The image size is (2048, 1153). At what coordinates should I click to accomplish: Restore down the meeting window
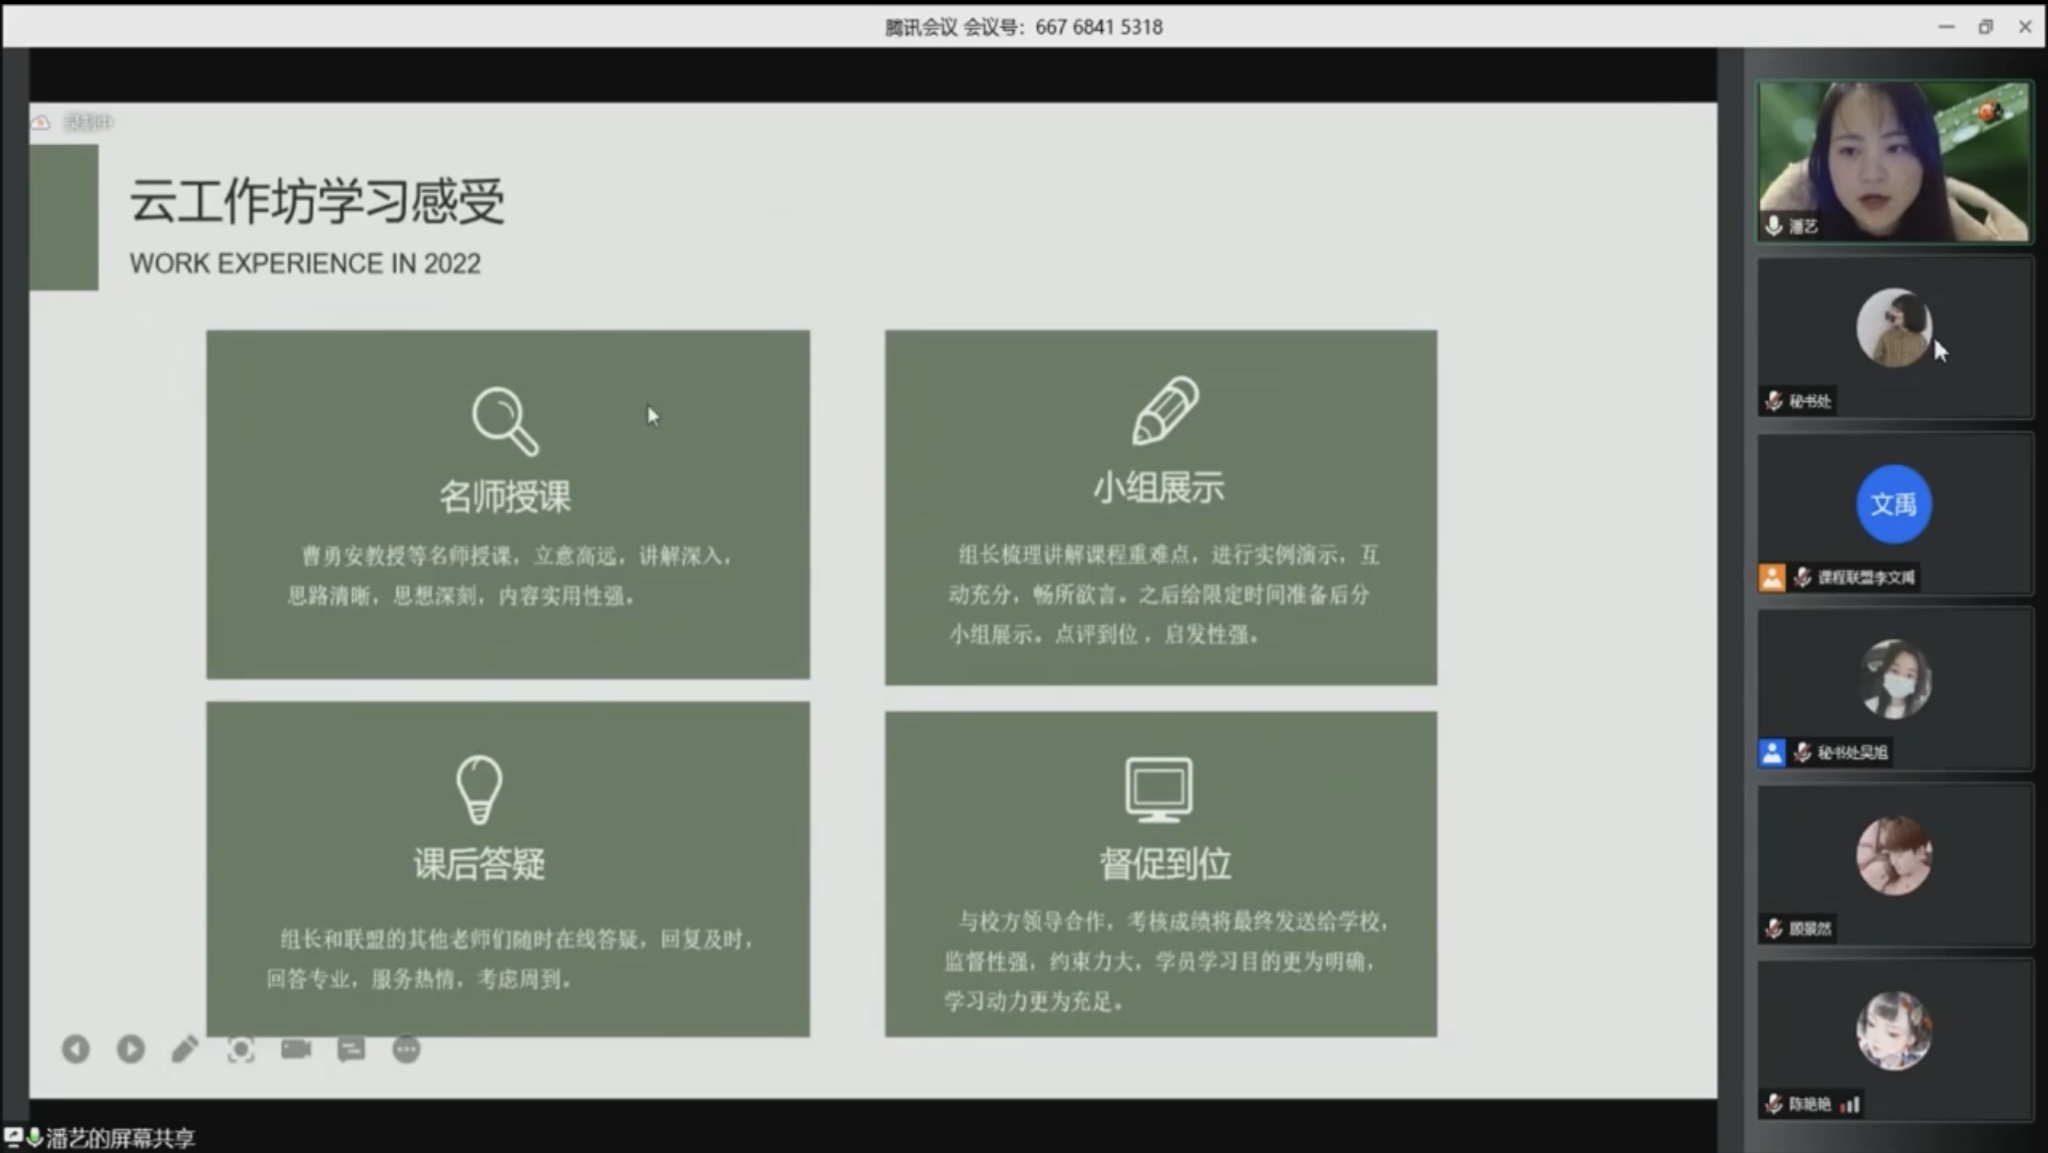coord(1985,27)
